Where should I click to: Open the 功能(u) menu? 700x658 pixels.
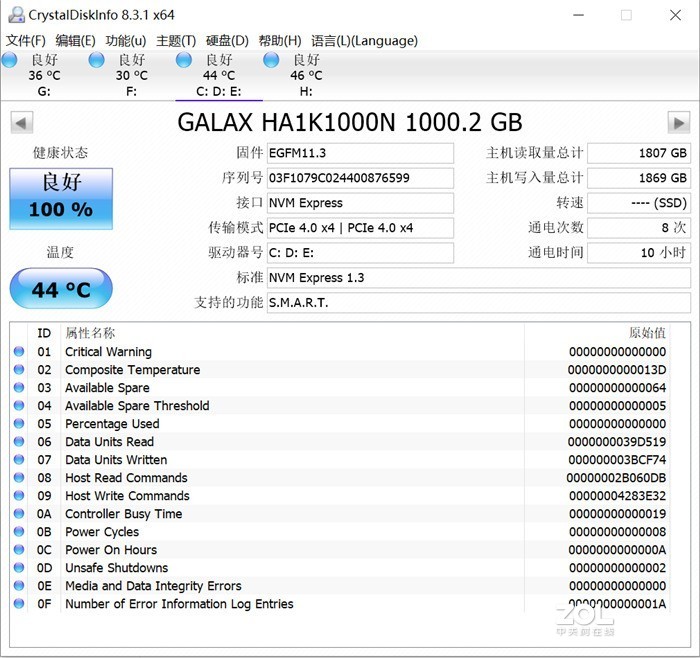tap(126, 41)
